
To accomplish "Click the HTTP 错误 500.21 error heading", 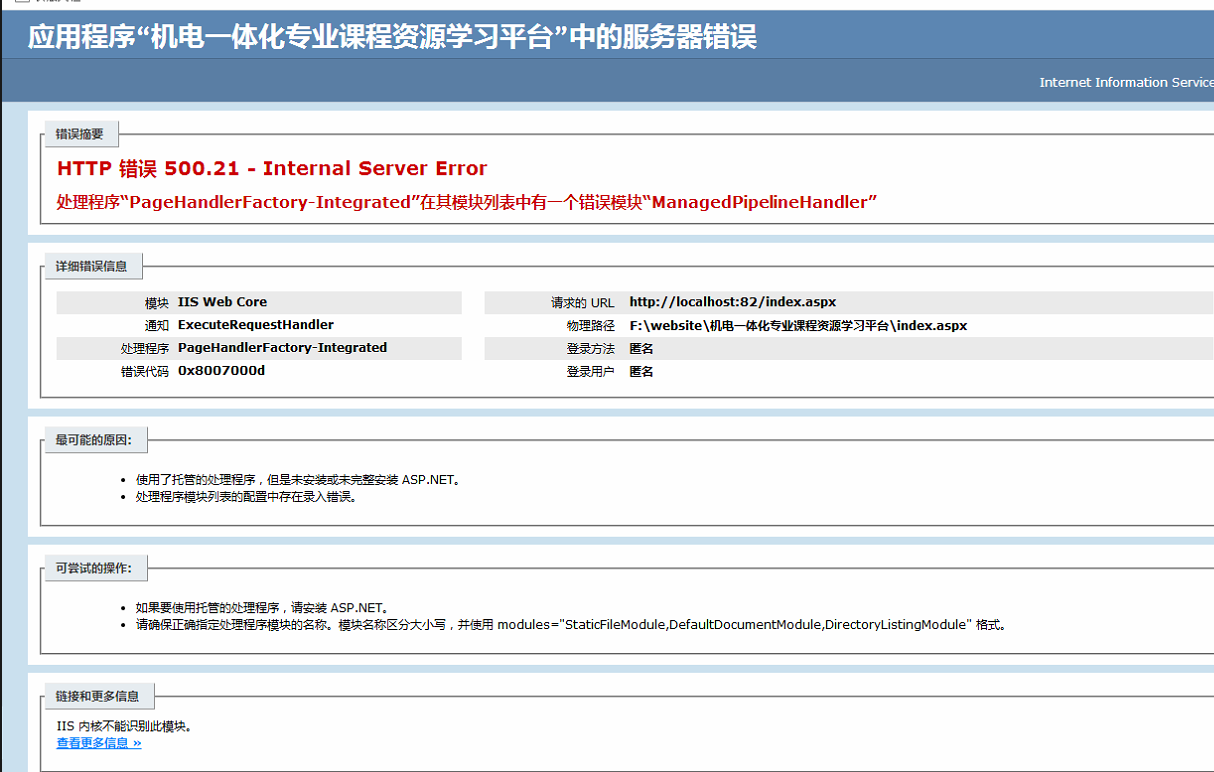I will point(272,168).
